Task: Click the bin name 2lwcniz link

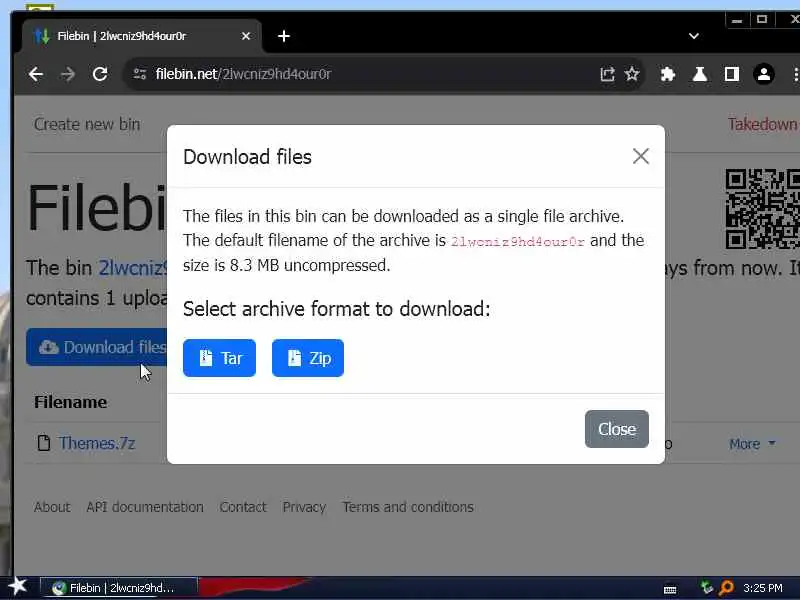Action: coord(133,268)
